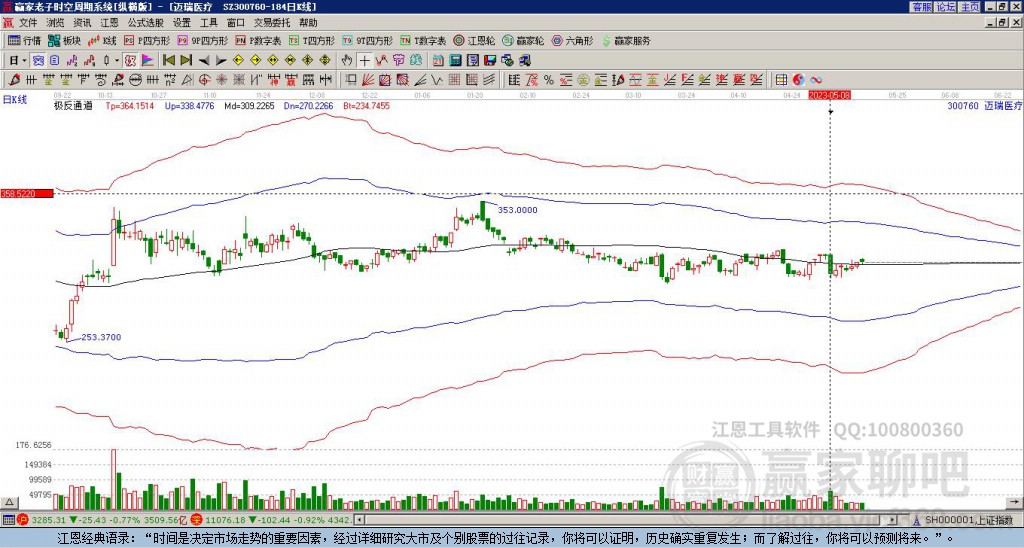Click the 主页 button in title bar
Image resolution: width=1024 pixels, height=548 pixels.
[970, 7]
